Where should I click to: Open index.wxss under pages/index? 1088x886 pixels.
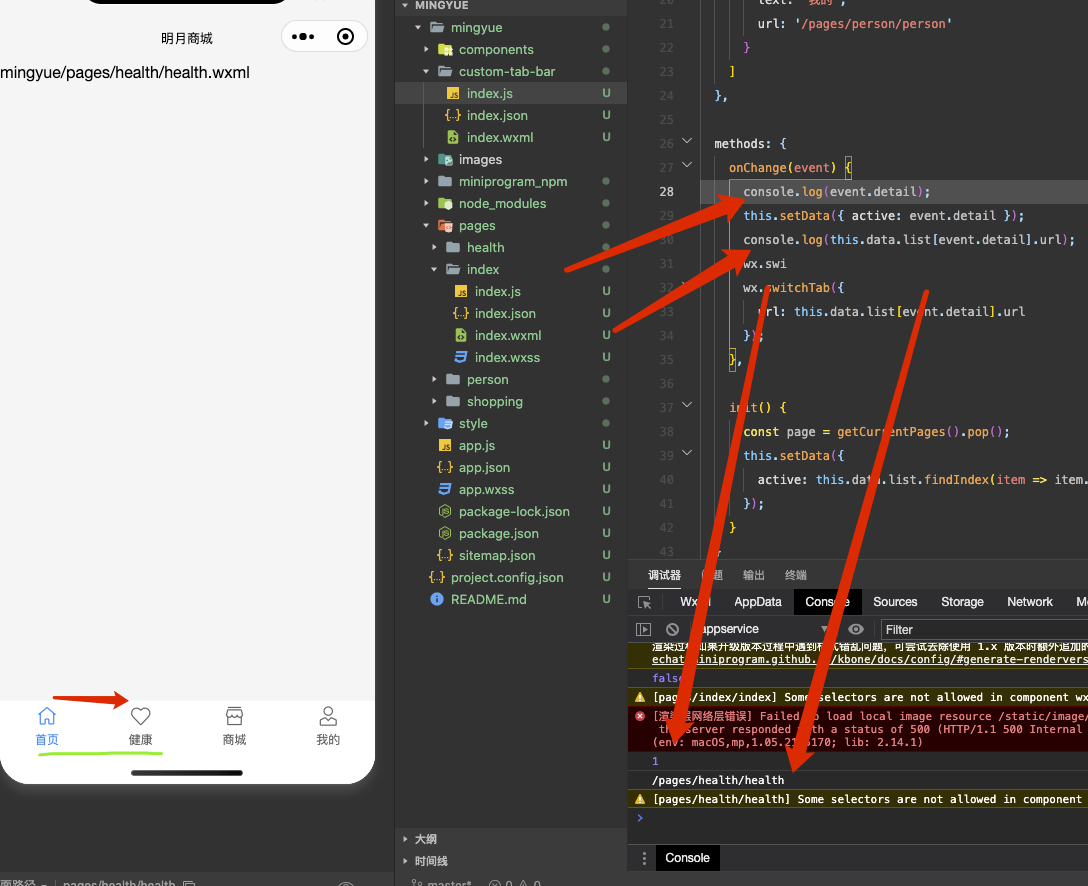coord(507,357)
